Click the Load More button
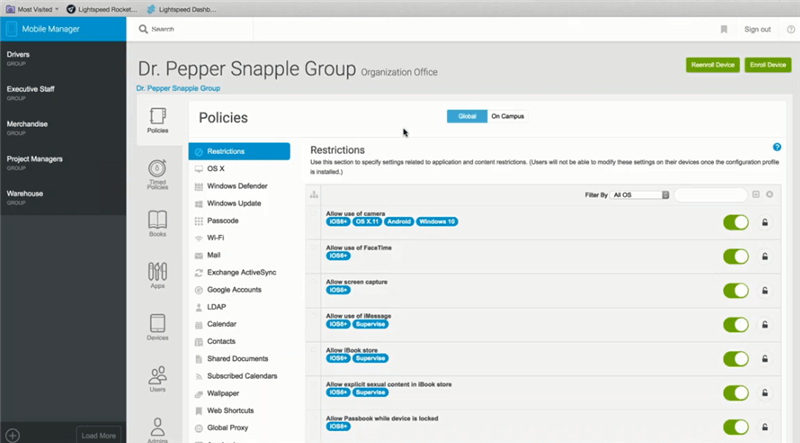Image resolution: width=800 pixels, height=443 pixels. [98, 435]
